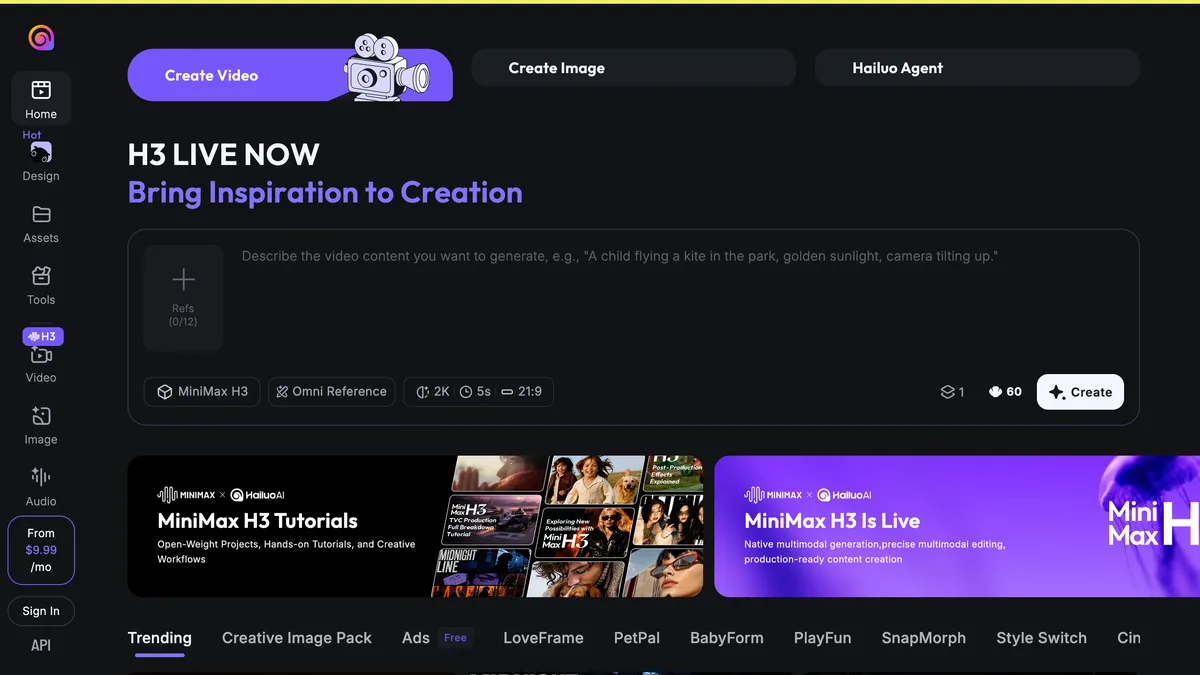Open Audio section in the sidebar

pyautogui.click(x=41, y=487)
